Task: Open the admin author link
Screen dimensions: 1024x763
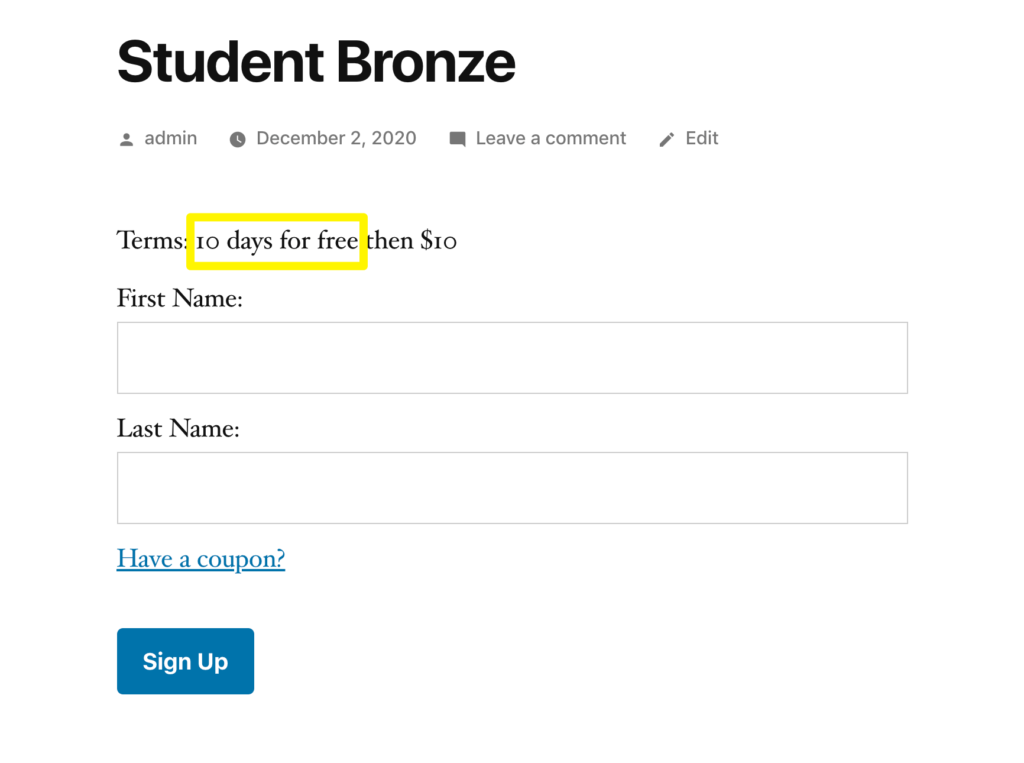Action: point(170,138)
